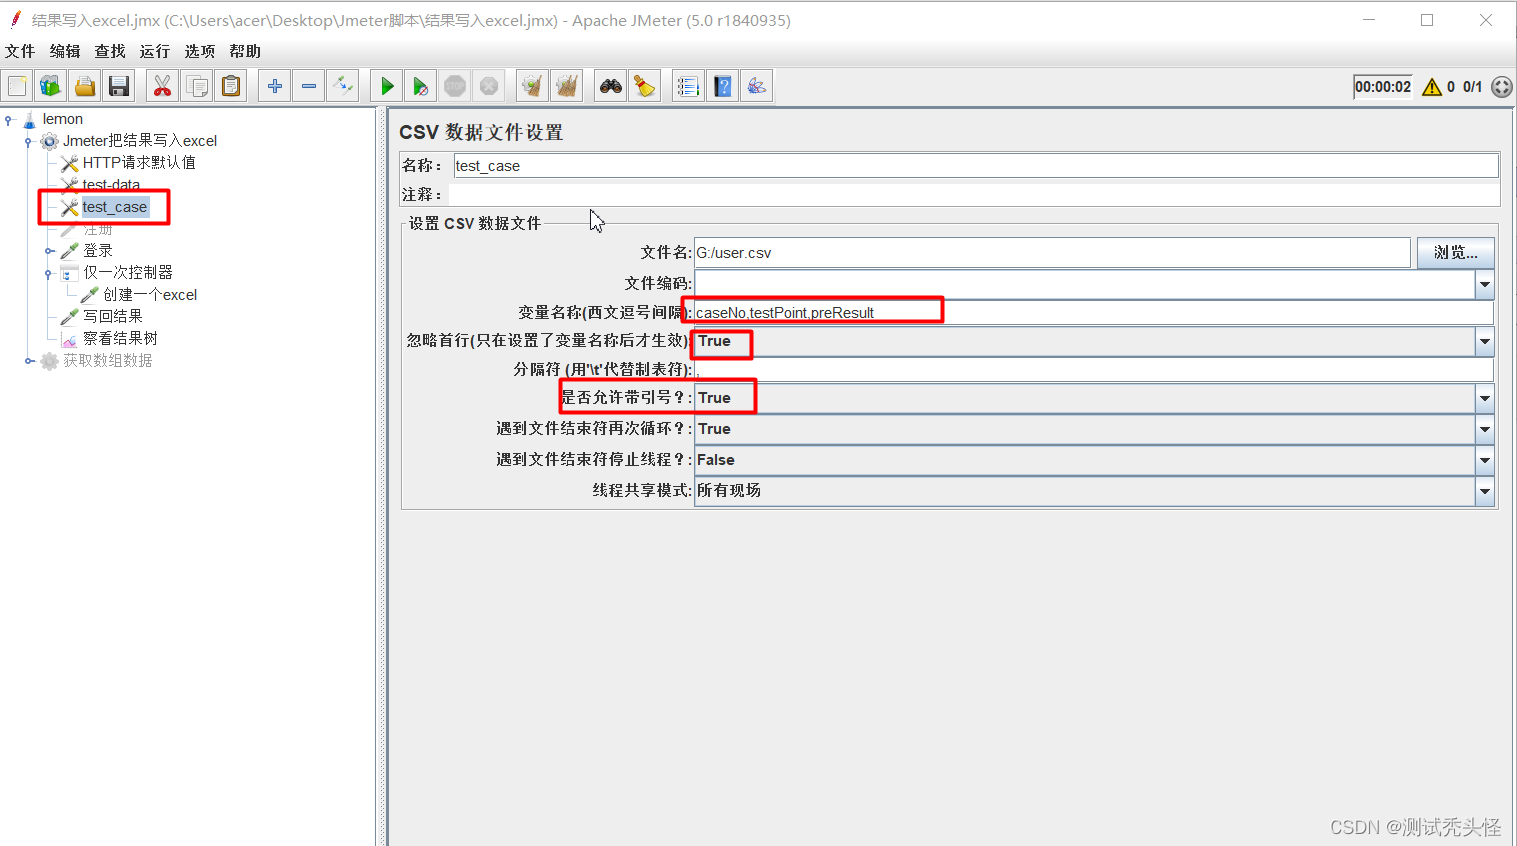1517x846 pixels.
Task: Open the 遇到文件结束符再次循环 dropdown
Action: click(x=1484, y=429)
